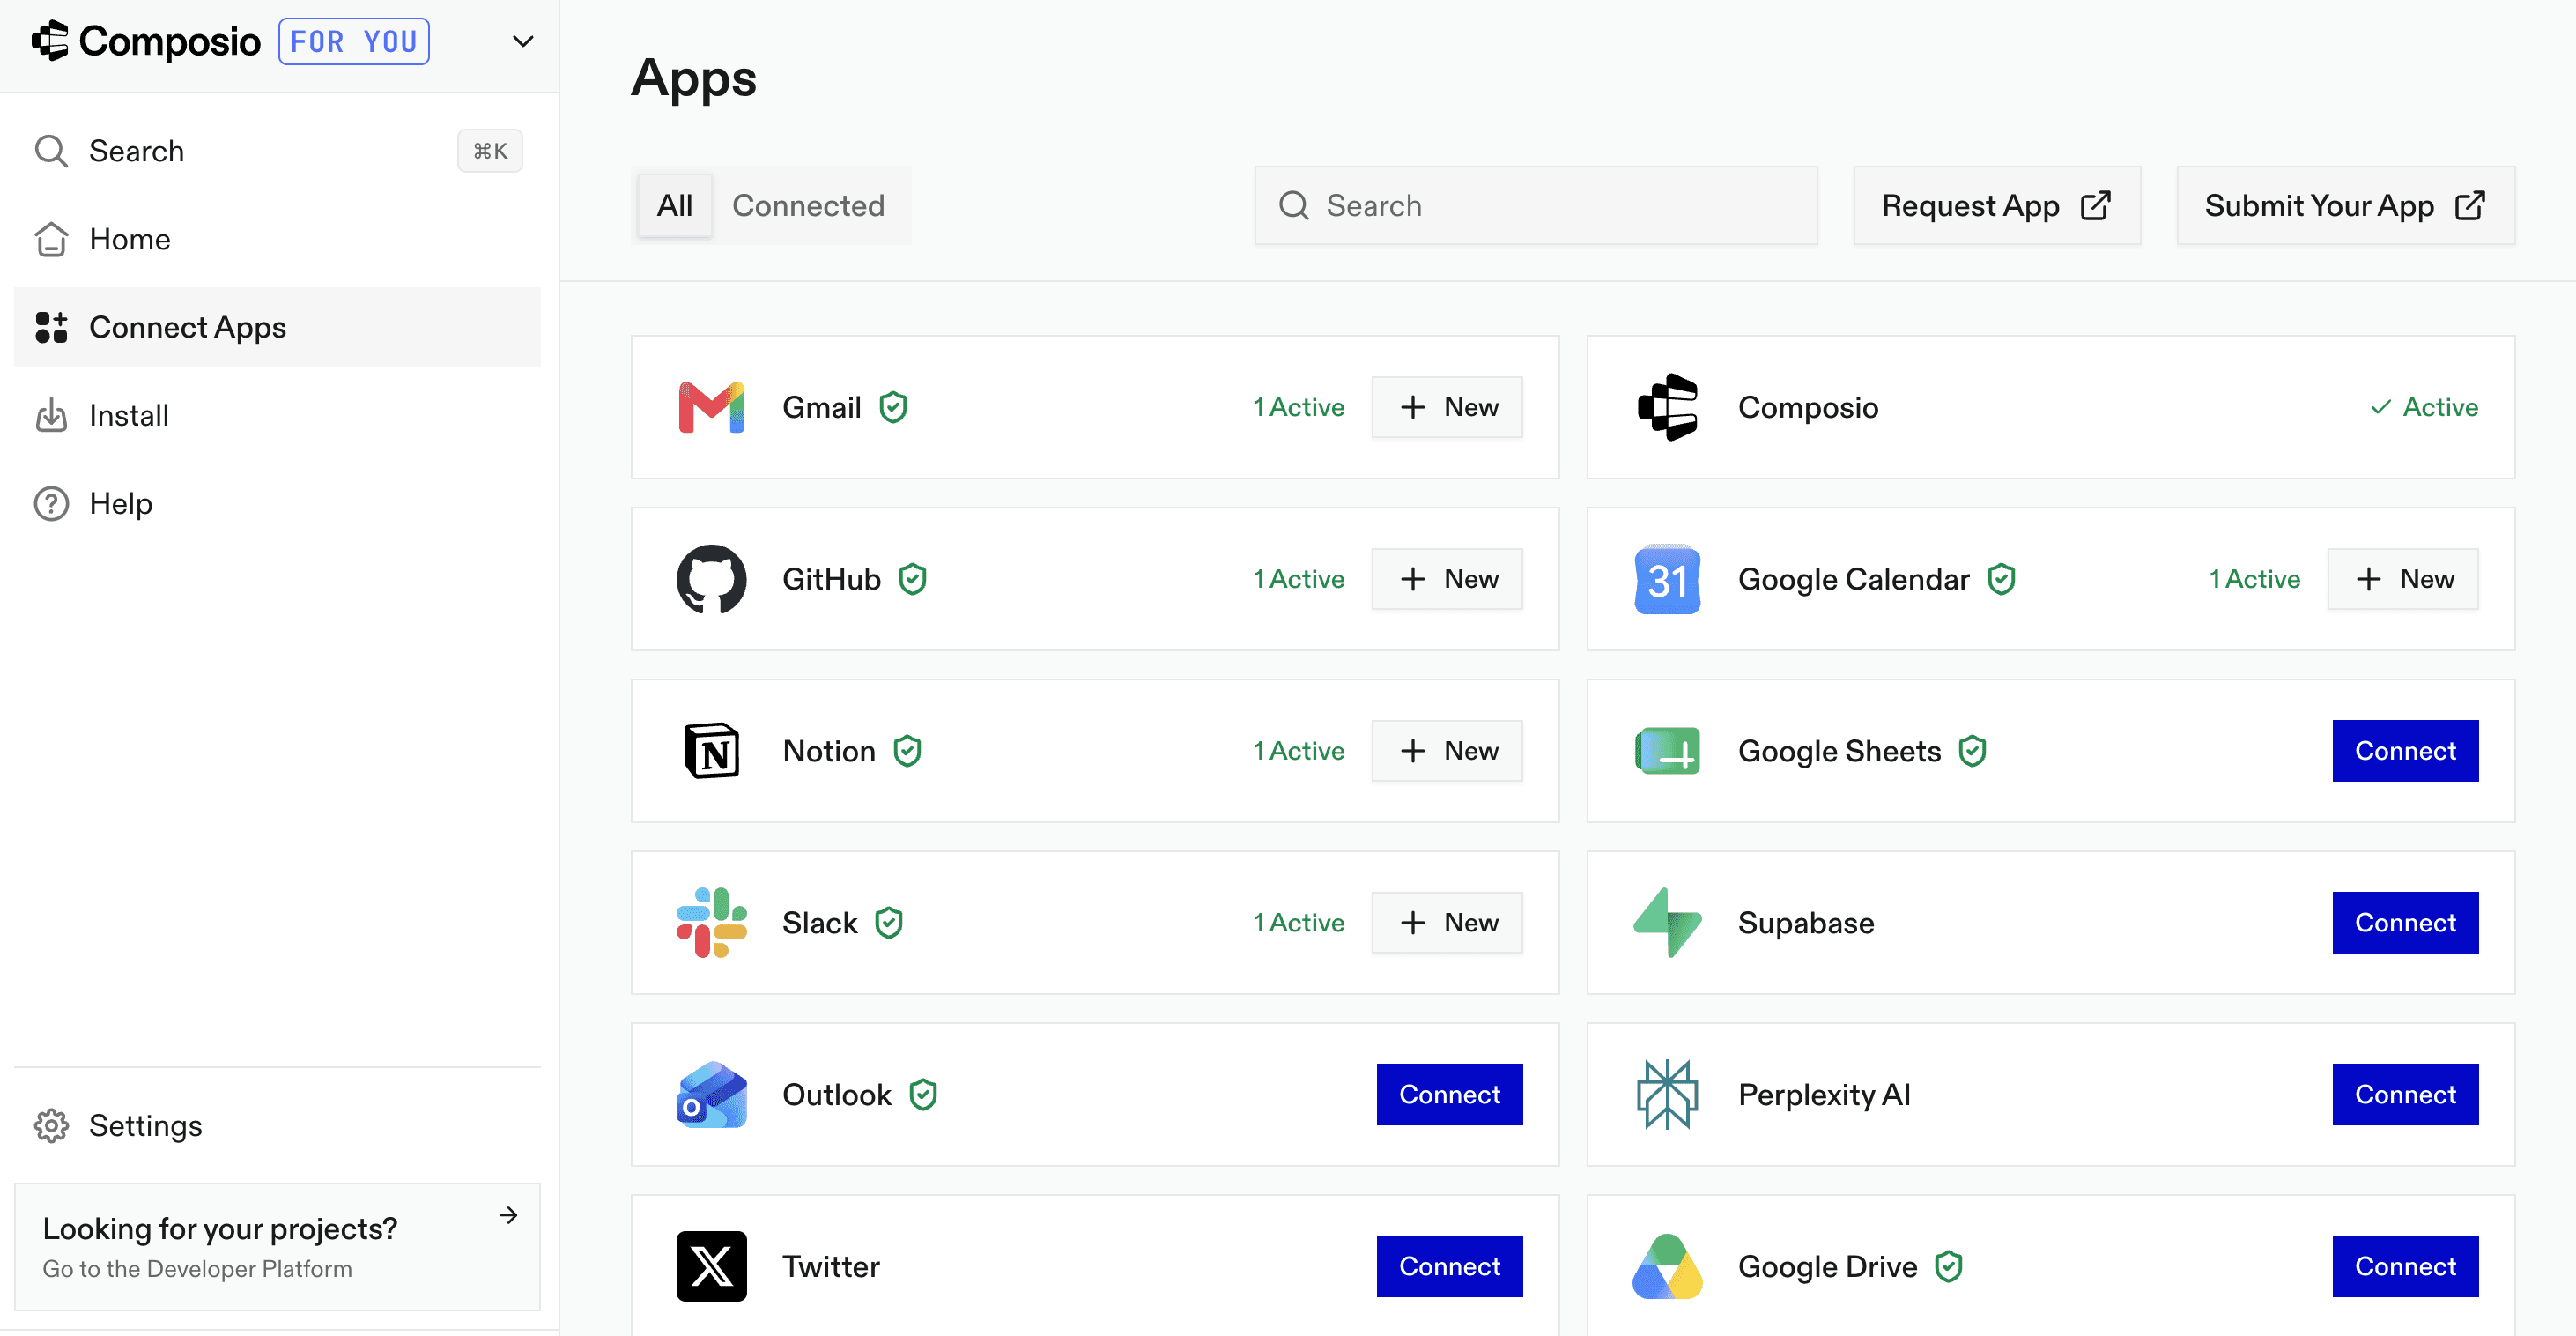Focus the Apps search field
This screenshot has height=1336, width=2576.
point(1536,205)
